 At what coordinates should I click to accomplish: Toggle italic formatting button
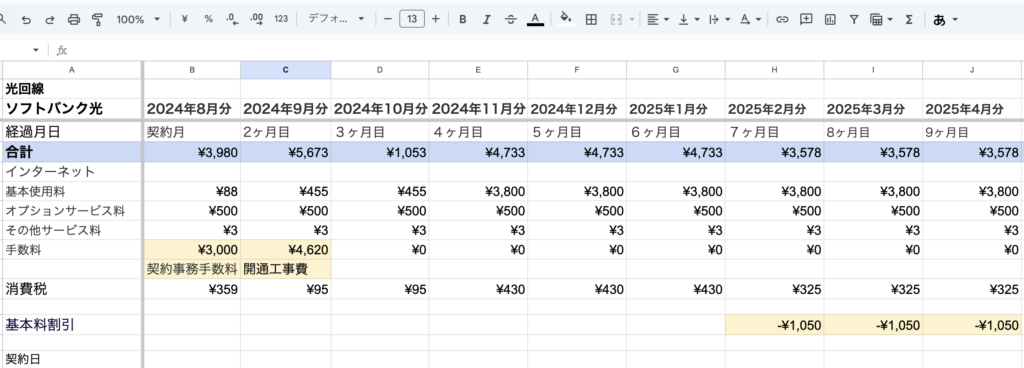click(x=487, y=20)
